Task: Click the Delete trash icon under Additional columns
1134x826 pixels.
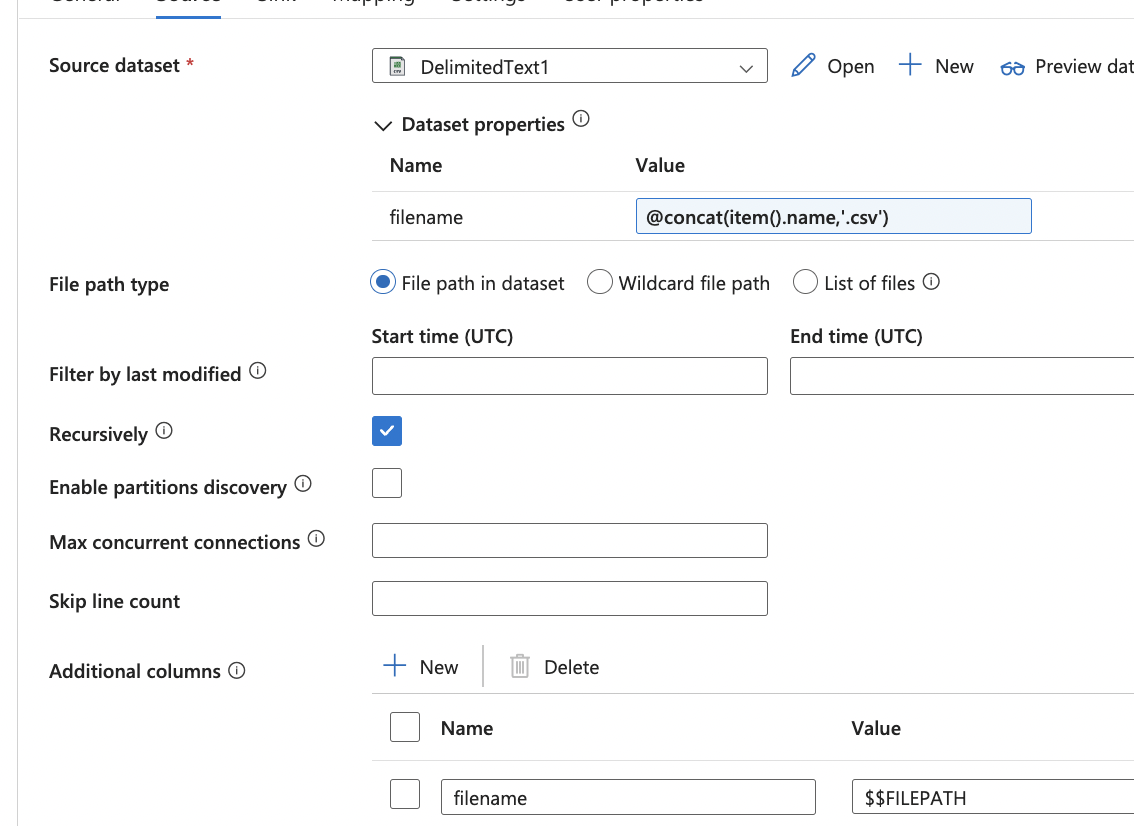Action: coord(519,666)
